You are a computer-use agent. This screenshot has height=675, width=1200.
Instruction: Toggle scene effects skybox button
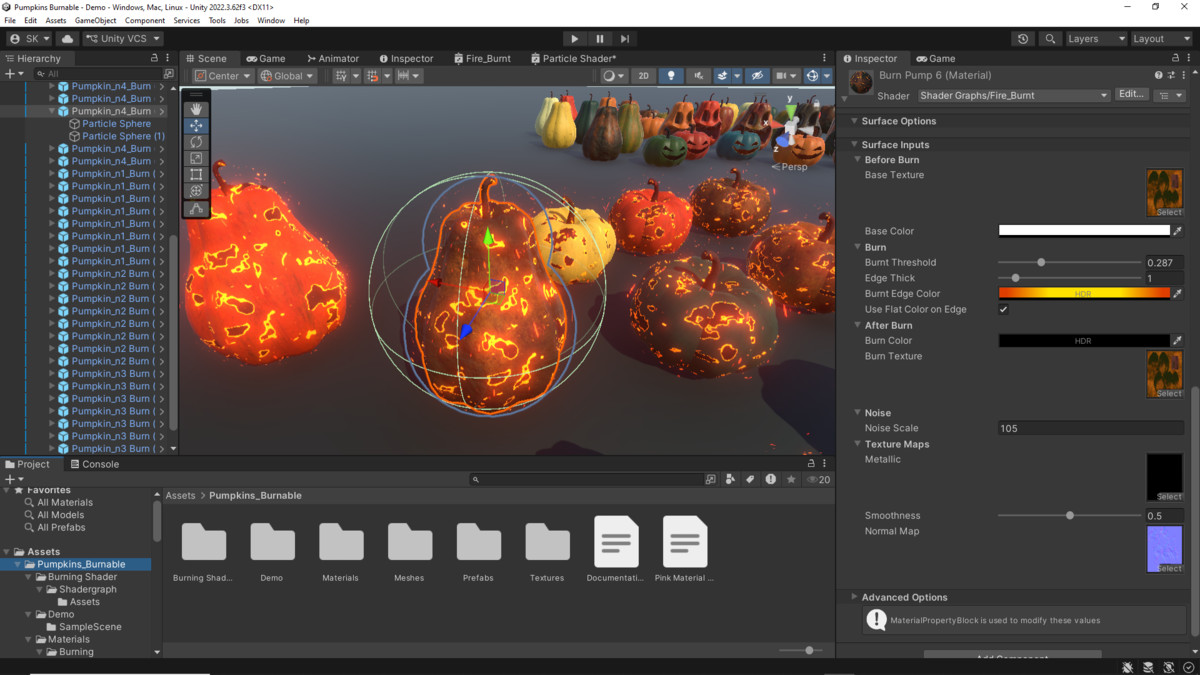(x=722, y=76)
